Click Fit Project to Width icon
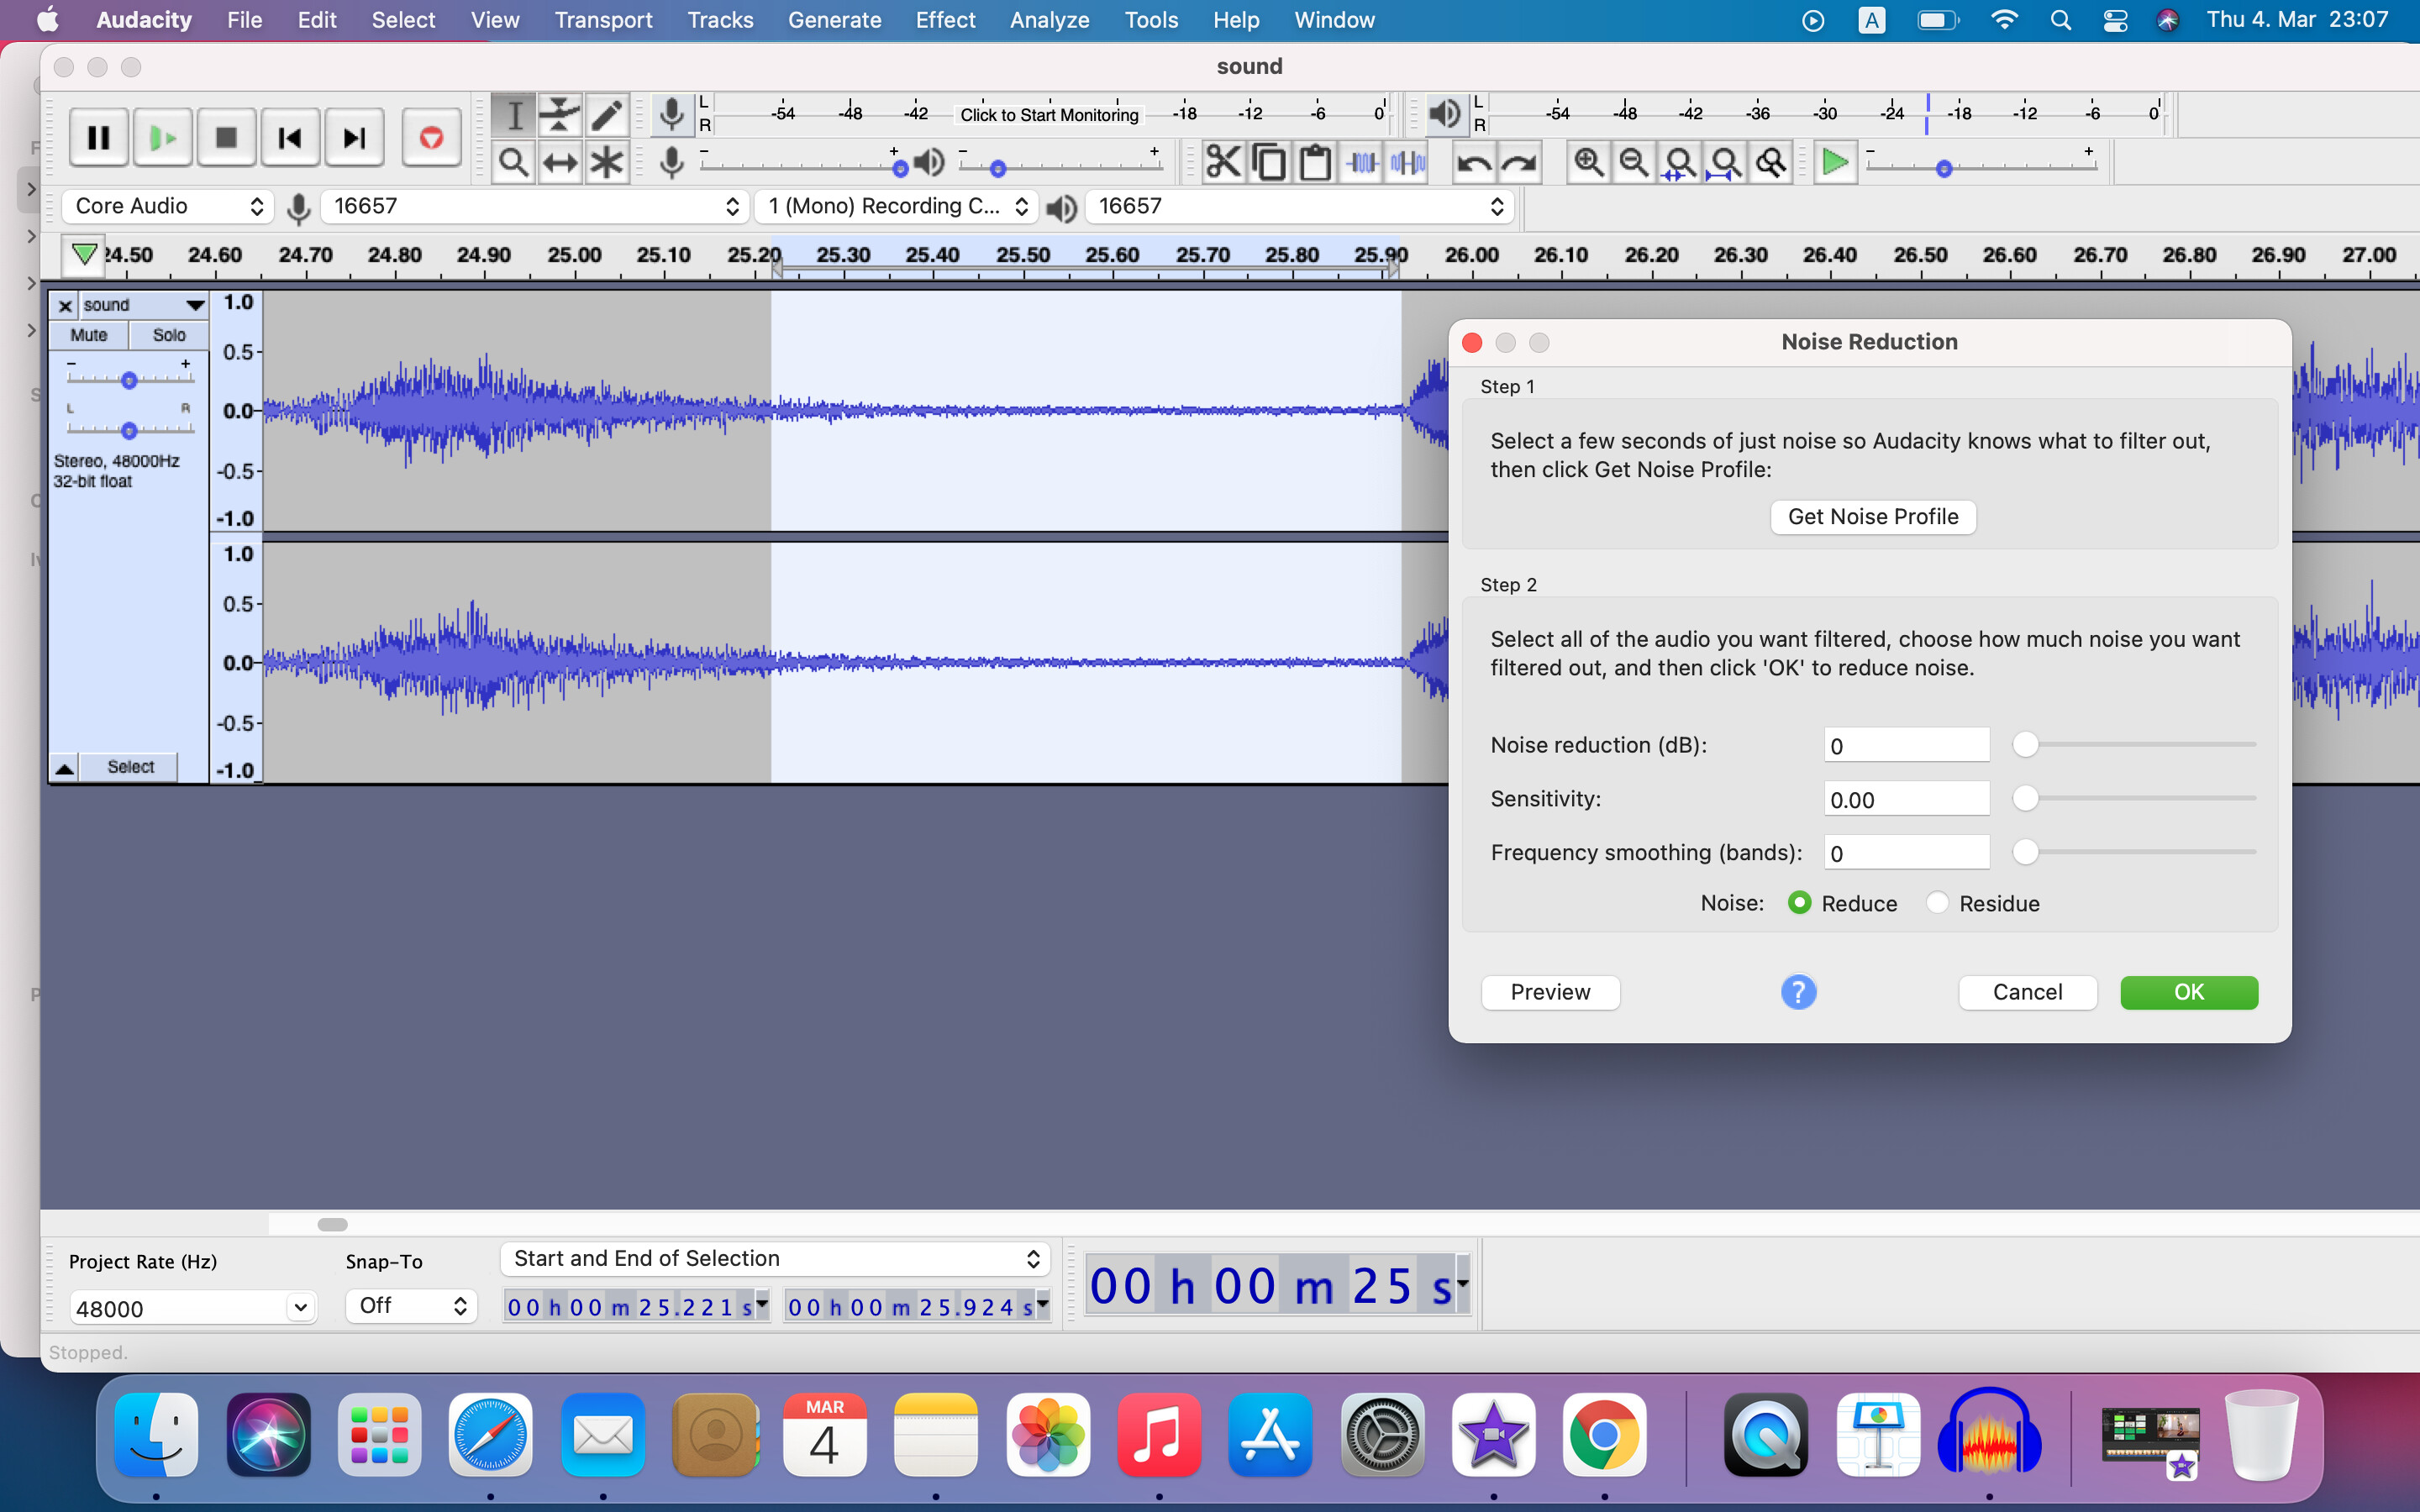This screenshot has height=1512, width=2420. click(1725, 162)
